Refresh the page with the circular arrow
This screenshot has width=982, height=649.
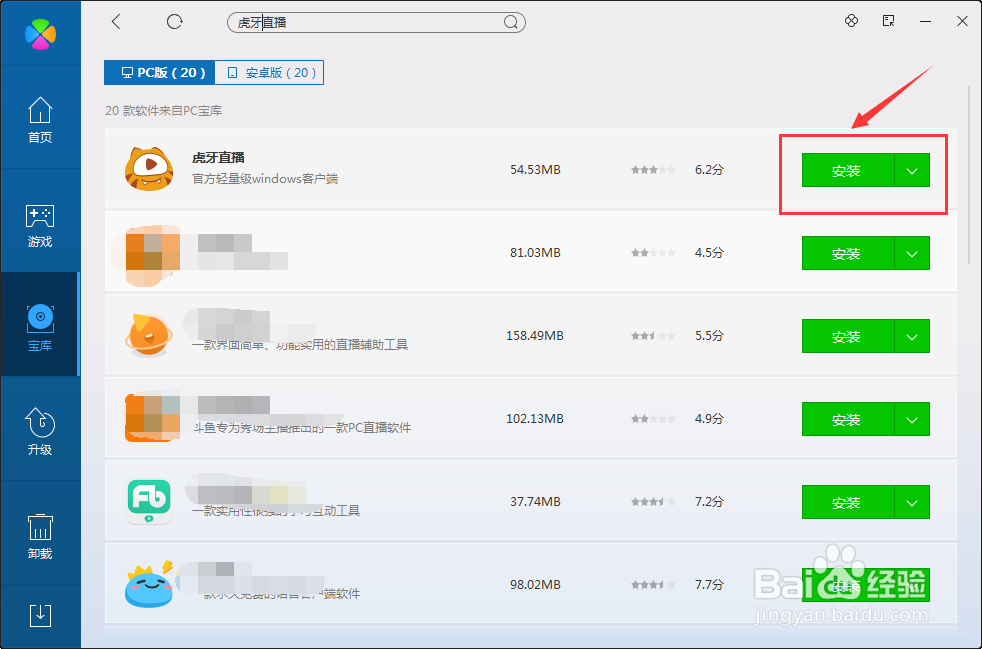coord(175,22)
